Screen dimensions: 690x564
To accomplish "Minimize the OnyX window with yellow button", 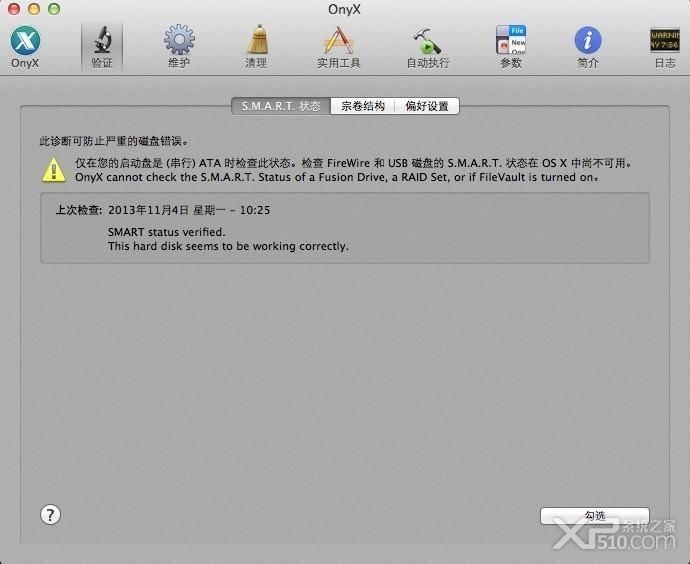I will coord(34,9).
